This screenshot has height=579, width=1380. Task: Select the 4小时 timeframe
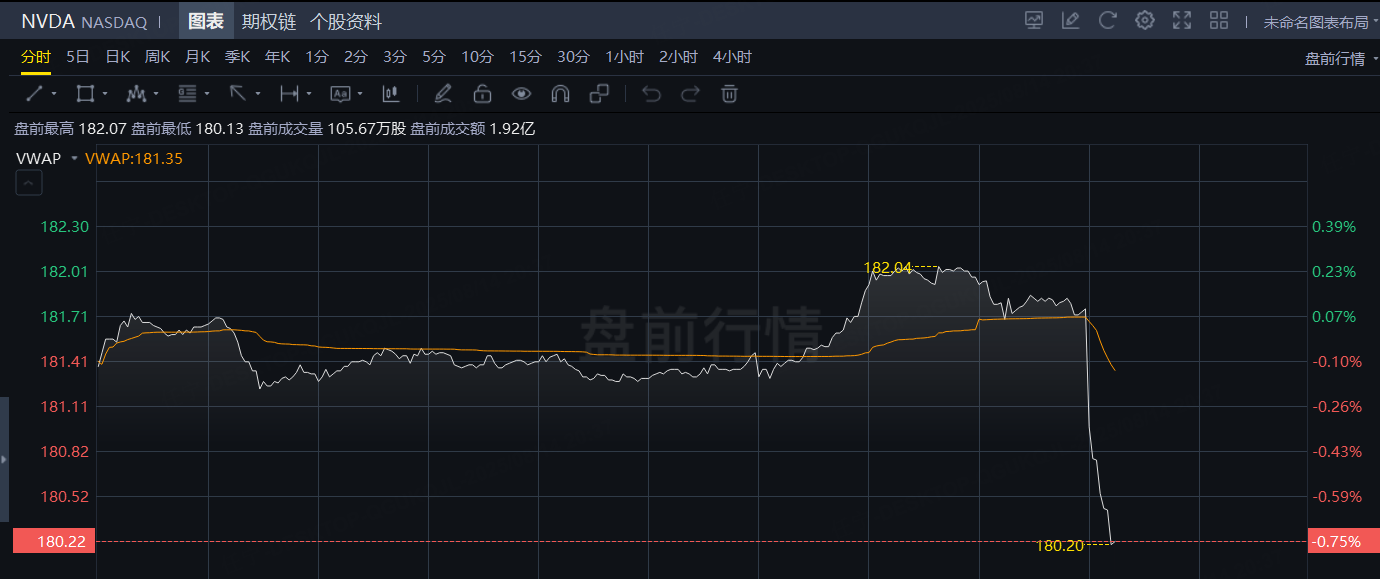[733, 57]
